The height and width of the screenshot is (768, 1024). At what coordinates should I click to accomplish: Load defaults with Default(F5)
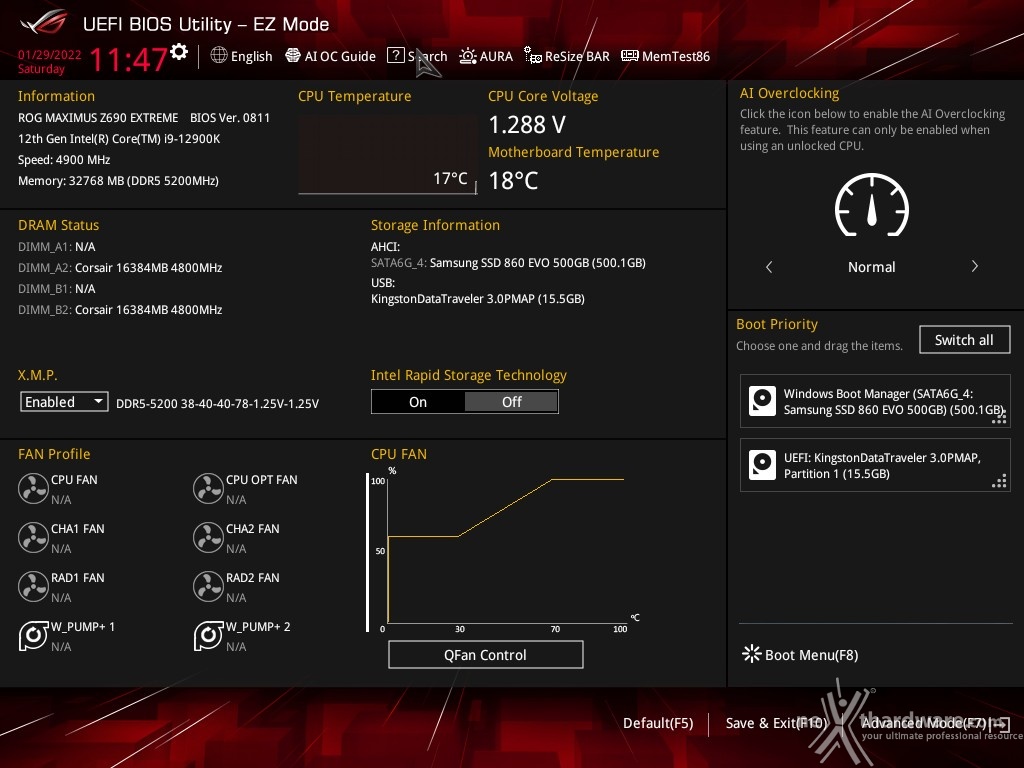[x=658, y=723]
